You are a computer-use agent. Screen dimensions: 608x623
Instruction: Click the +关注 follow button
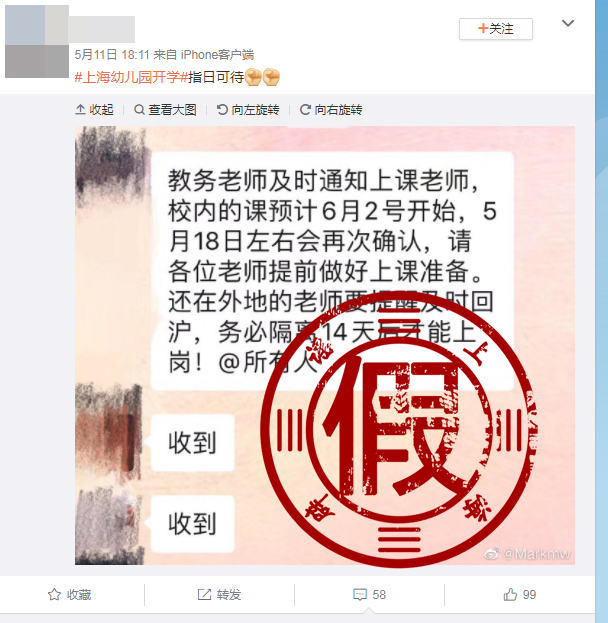click(496, 29)
